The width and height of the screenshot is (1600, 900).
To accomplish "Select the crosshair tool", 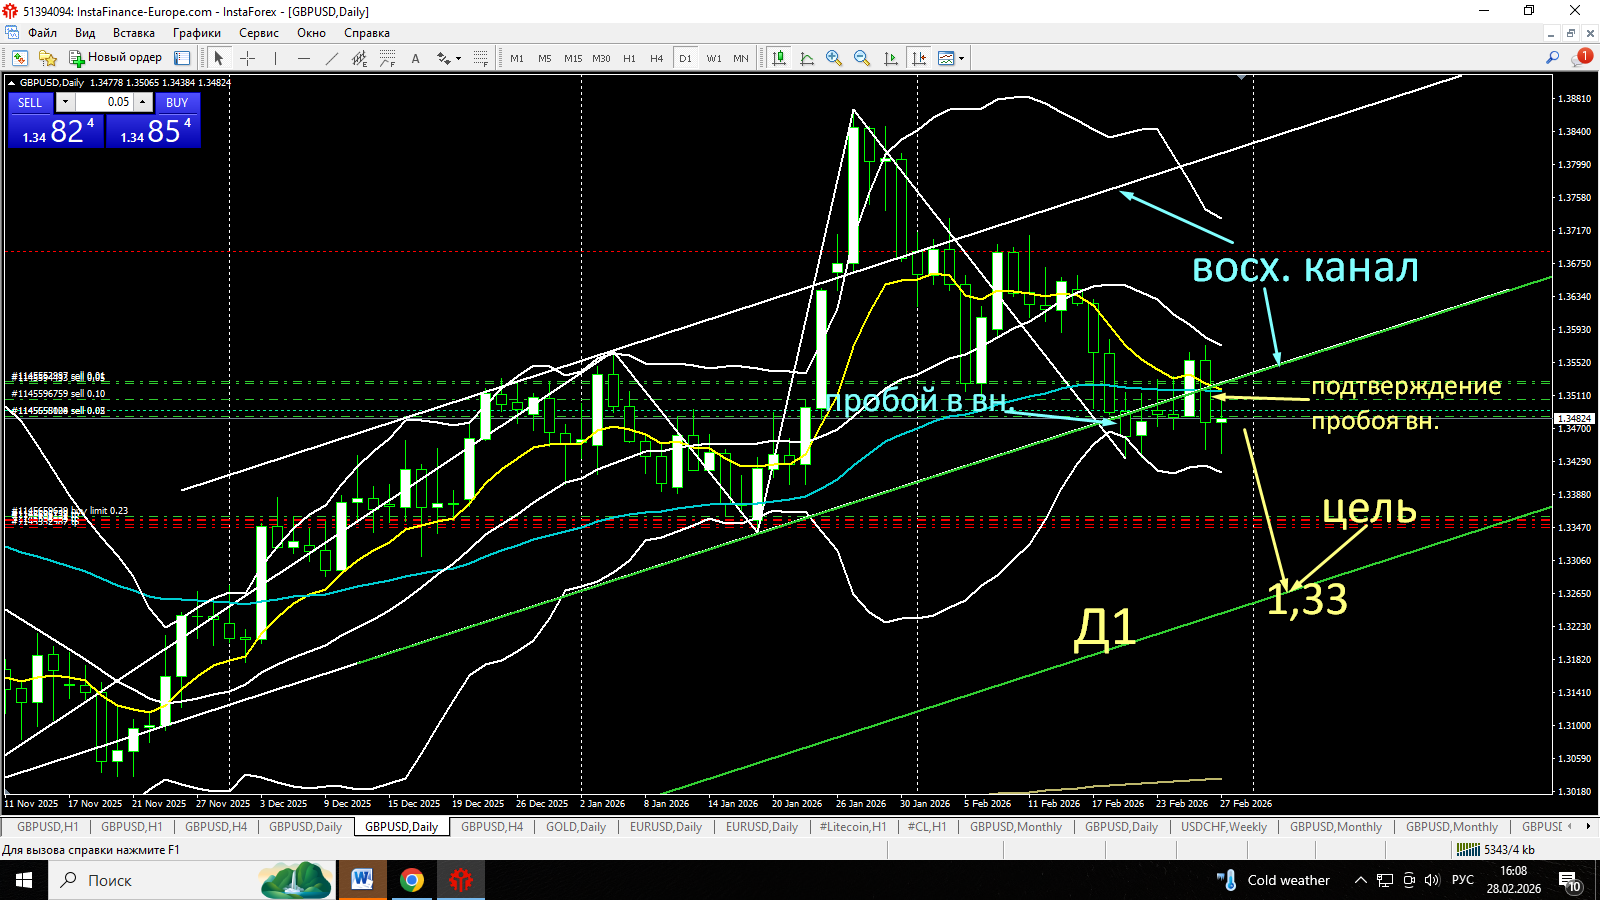I will coord(247,58).
